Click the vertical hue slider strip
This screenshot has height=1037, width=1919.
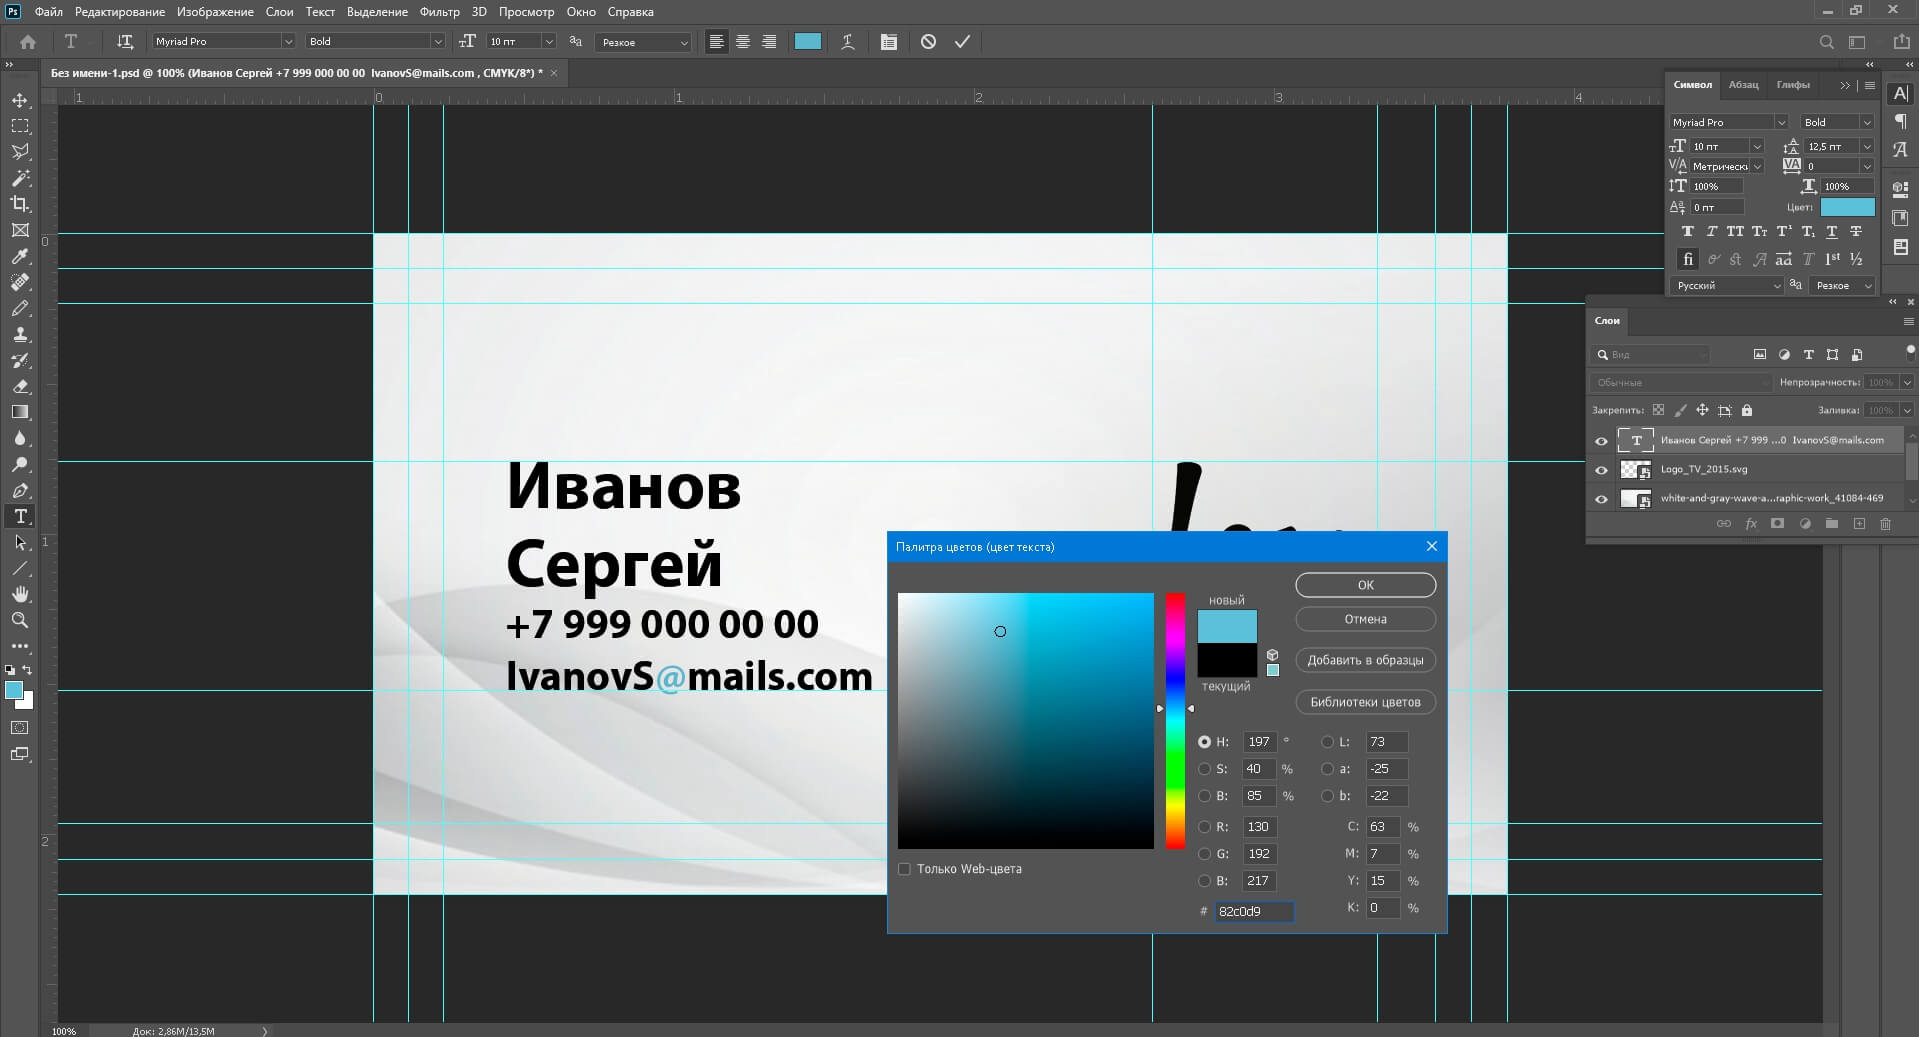[1175, 721]
